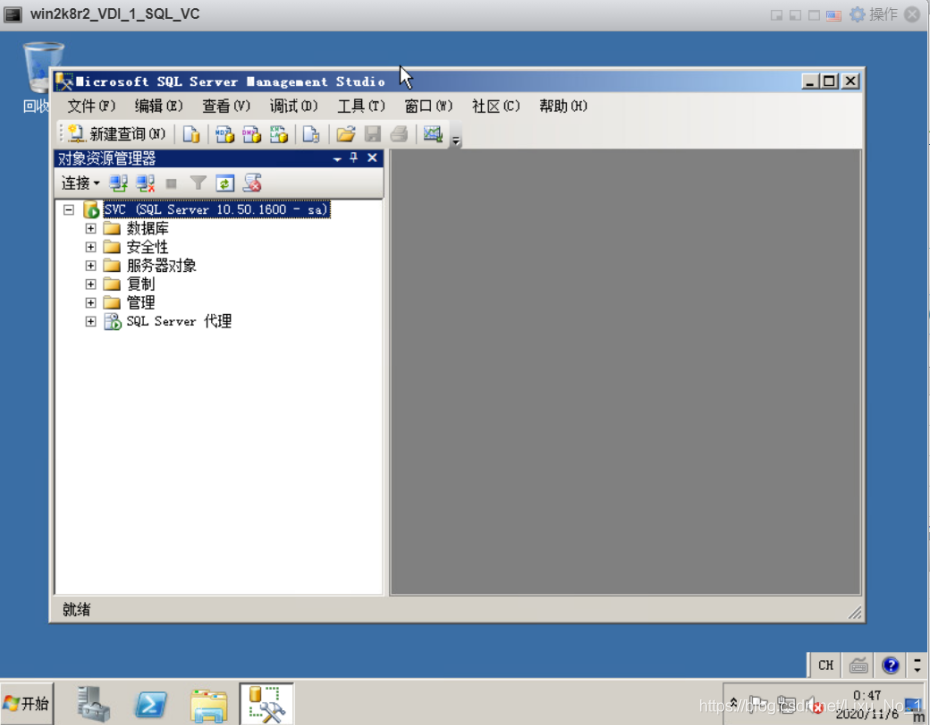Click the Stop square icon in Object Explorer

171,184
